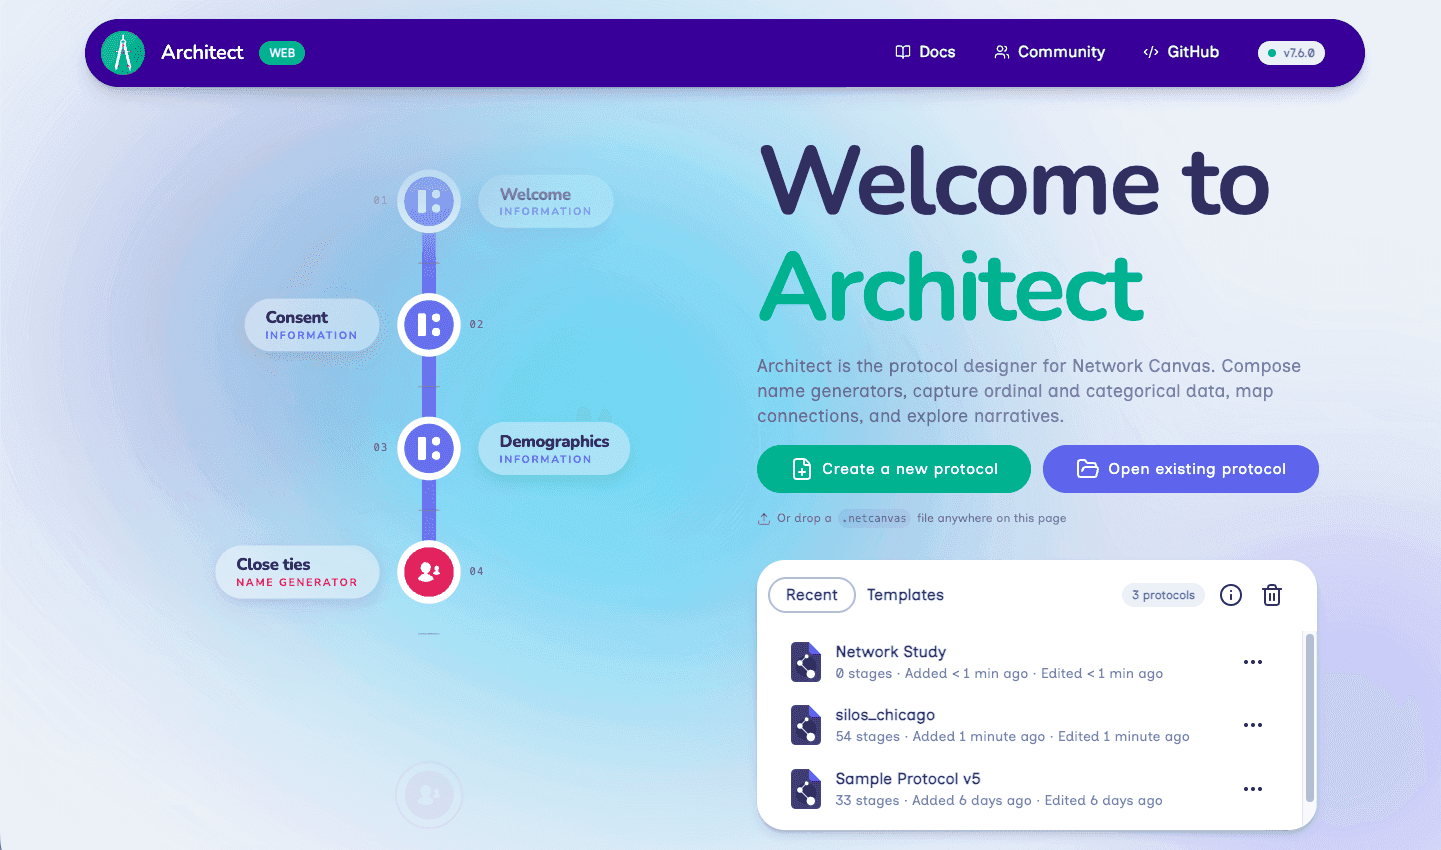
Task: Click the trash icon to clear protocols
Action: [1272, 595]
